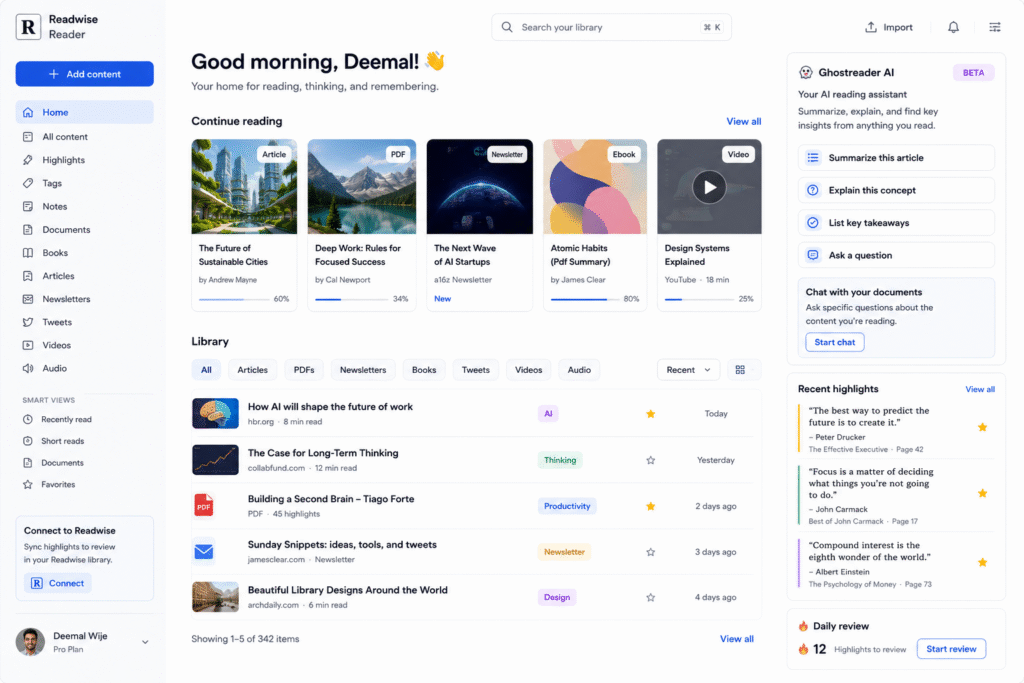Switch library to grid view icon
The image size is (1024, 683).
pyautogui.click(x=740, y=370)
